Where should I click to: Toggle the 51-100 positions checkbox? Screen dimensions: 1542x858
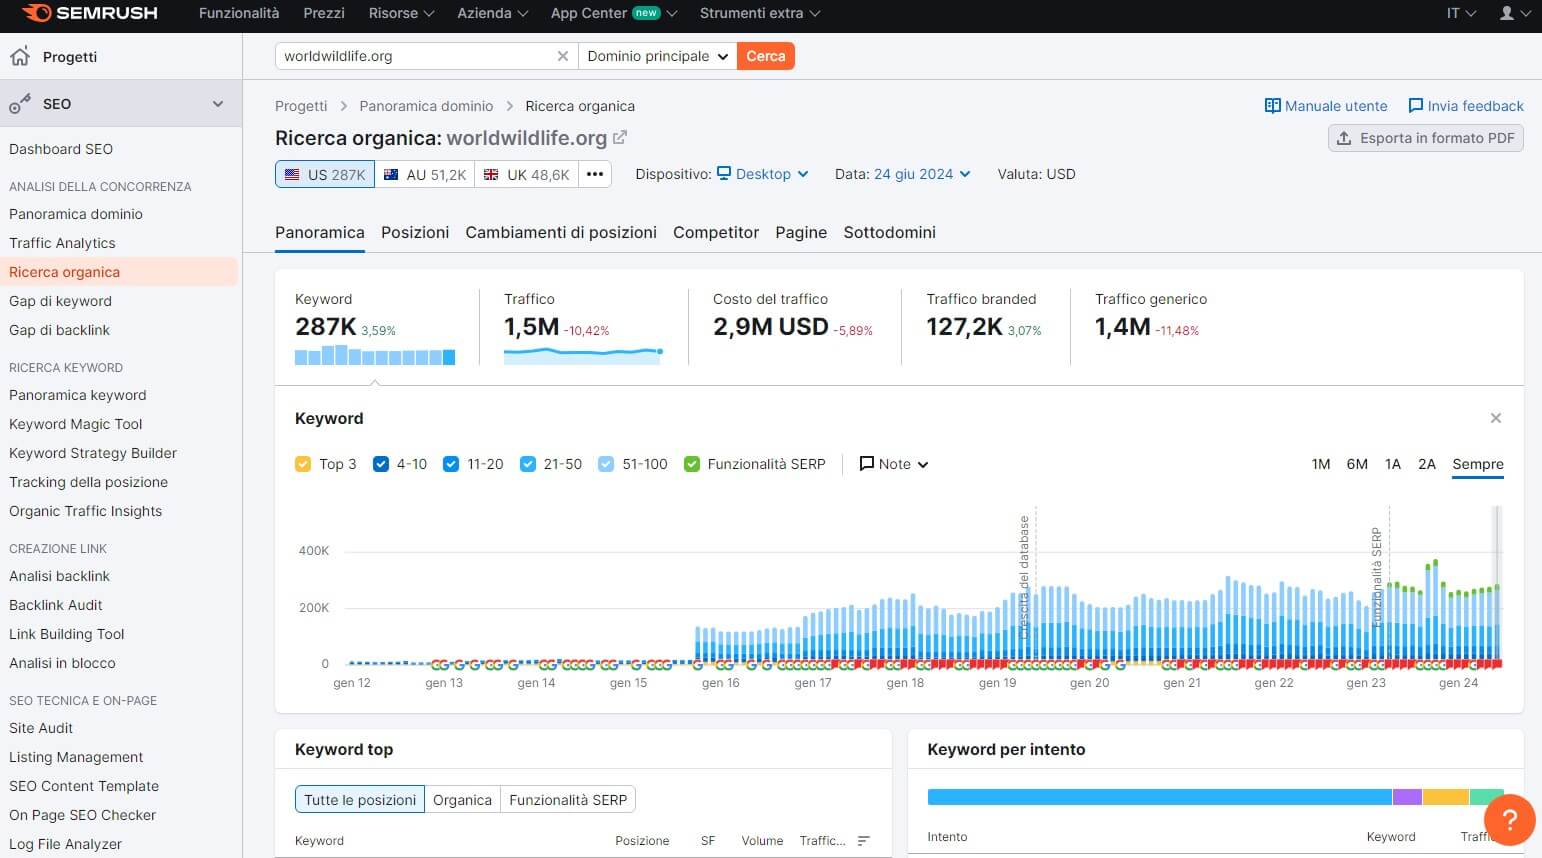606,464
